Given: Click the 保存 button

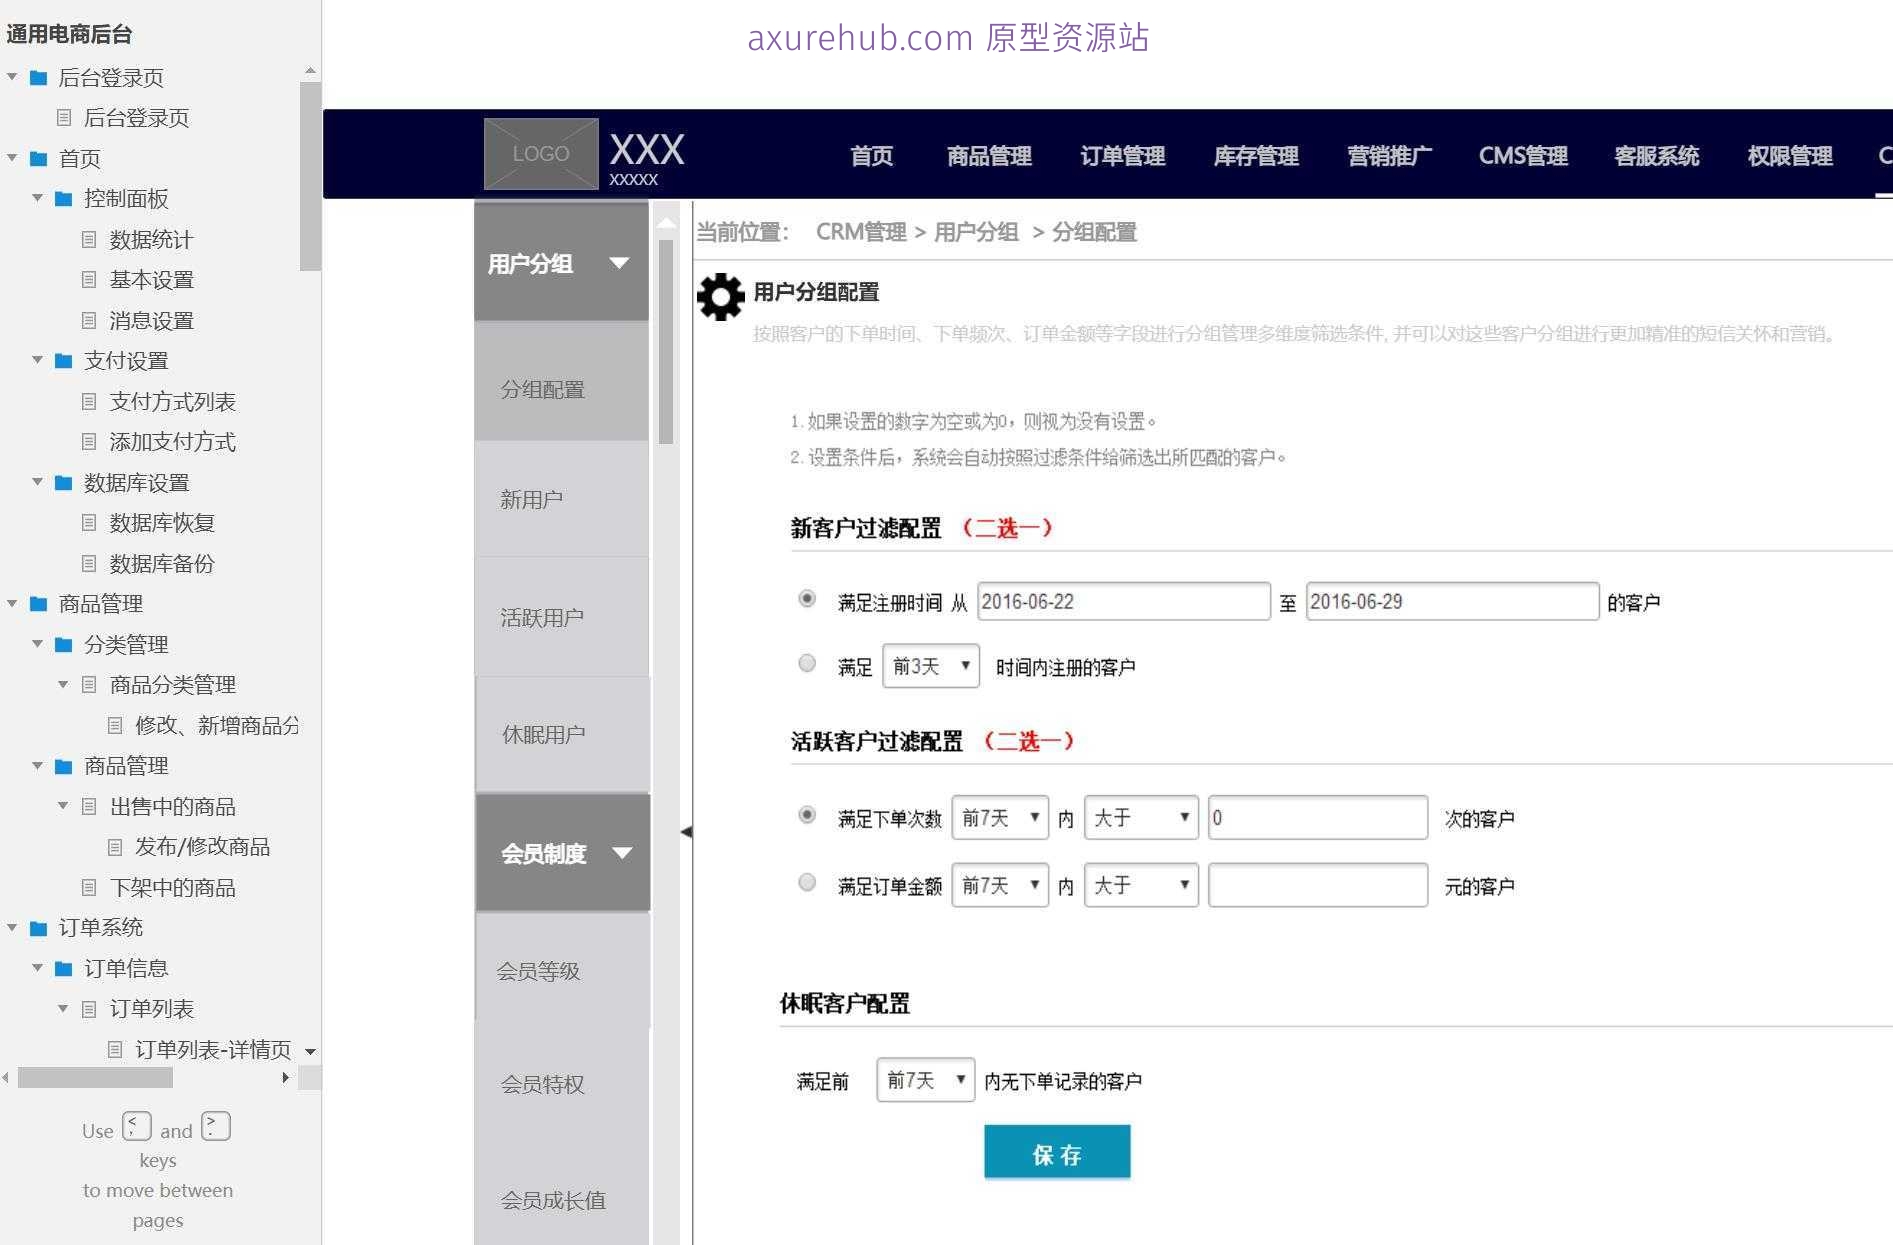Looking at the screenshot, I should [1057, 1152].
